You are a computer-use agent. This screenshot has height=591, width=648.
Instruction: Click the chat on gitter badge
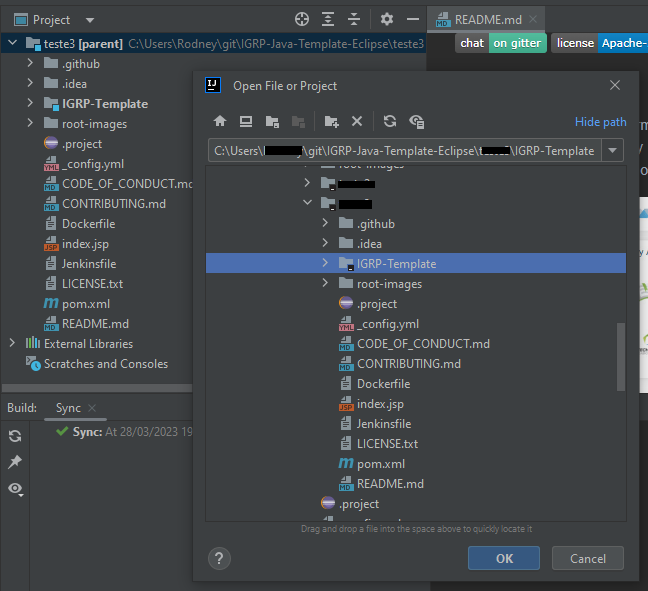(501, 43)
